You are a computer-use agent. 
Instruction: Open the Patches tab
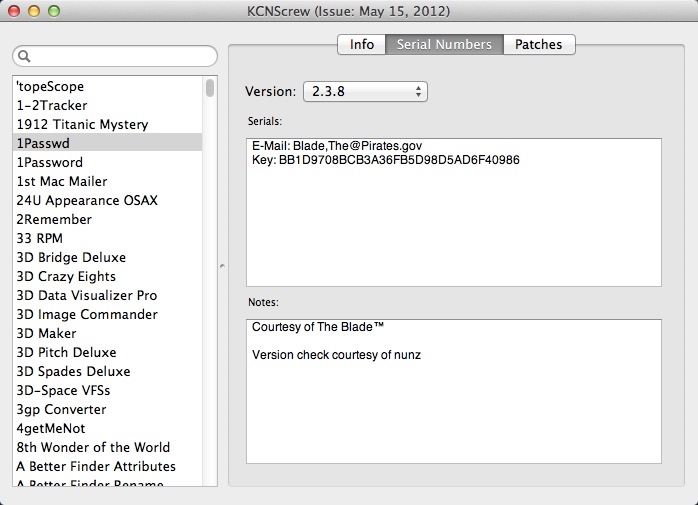point(539,45)
